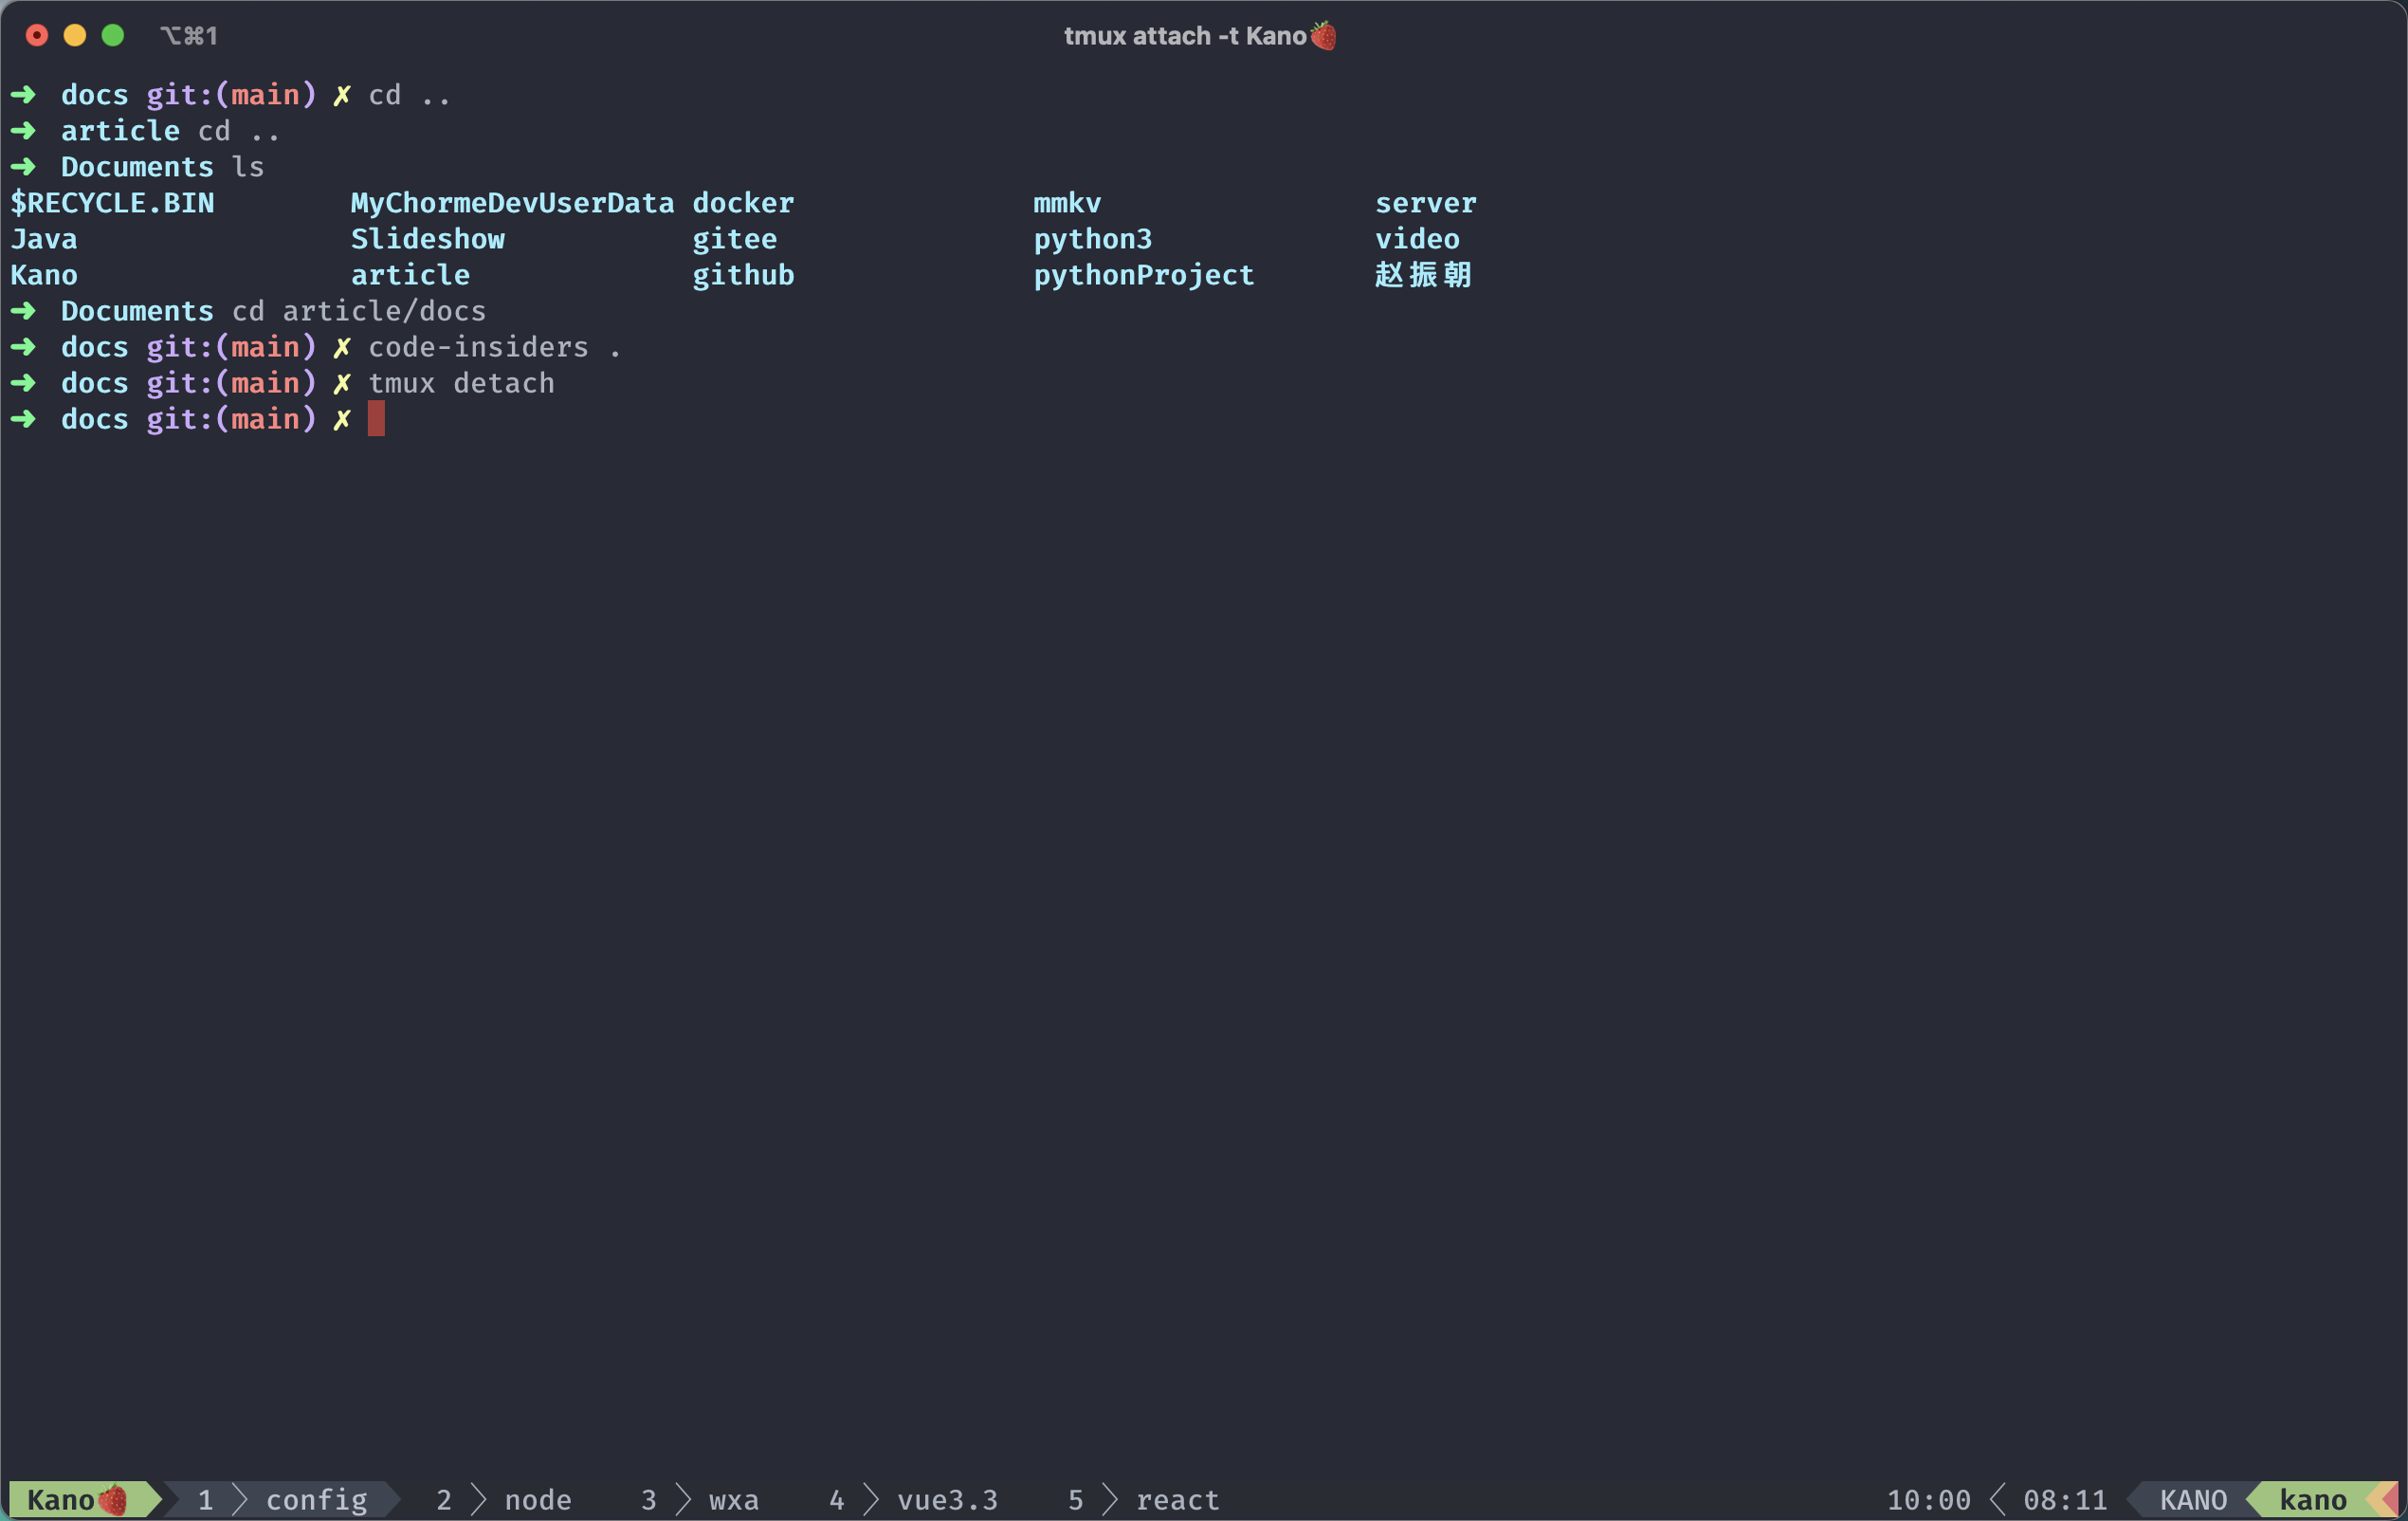The height and width of the screenshot is (1521, 2408).
Task: Open the article directory tree item
Action: 410,273
